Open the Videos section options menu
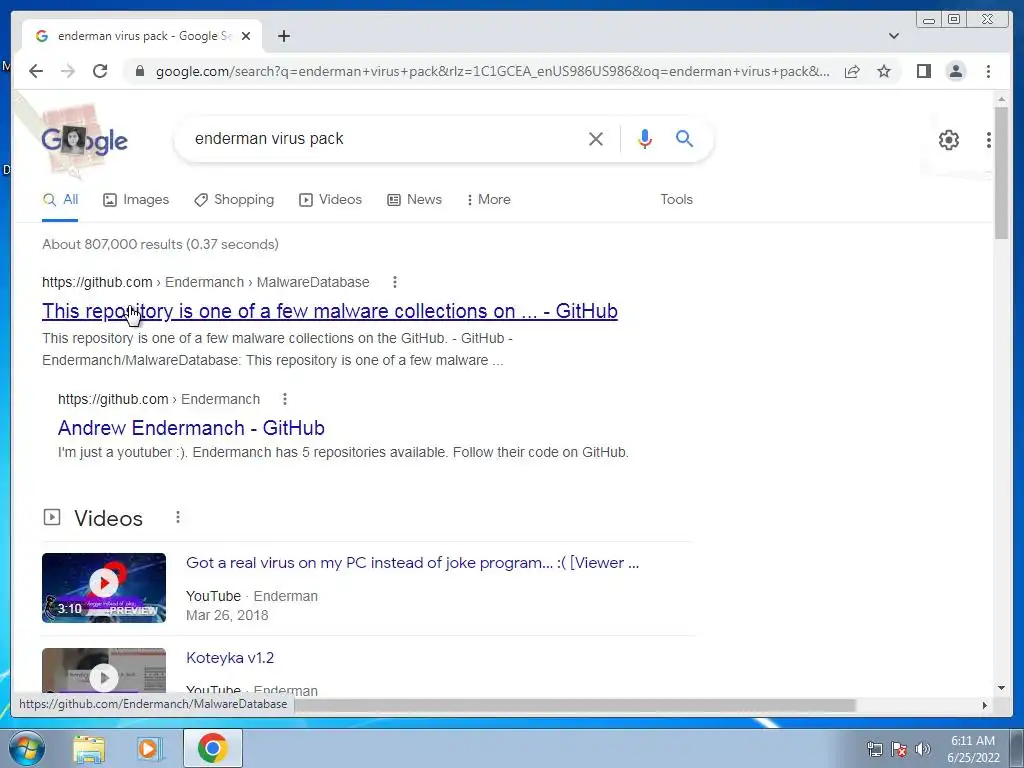Image resolution: width=1024 pixels, height=768 pixels. pyautogui.click(x=178, y=517)
